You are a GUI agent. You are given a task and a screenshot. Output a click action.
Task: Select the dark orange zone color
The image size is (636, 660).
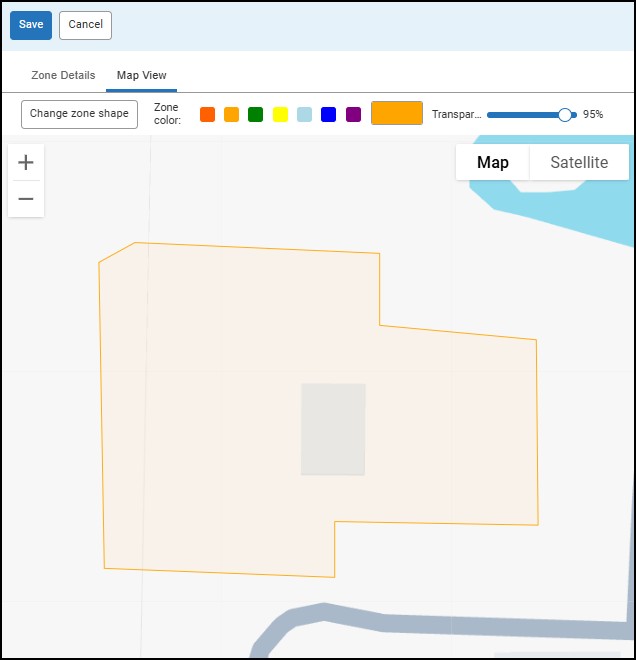tap(207, 115)
